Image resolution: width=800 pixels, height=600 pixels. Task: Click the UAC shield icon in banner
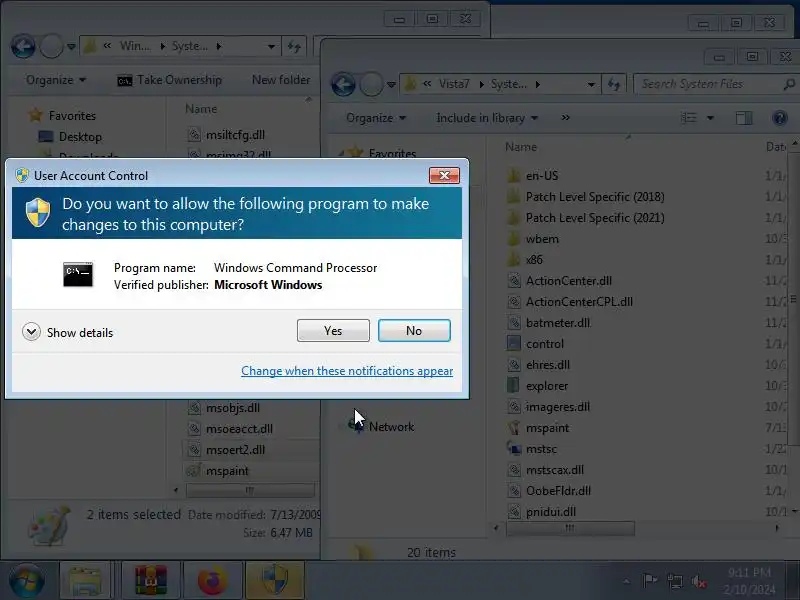click(x=38, y=212)
